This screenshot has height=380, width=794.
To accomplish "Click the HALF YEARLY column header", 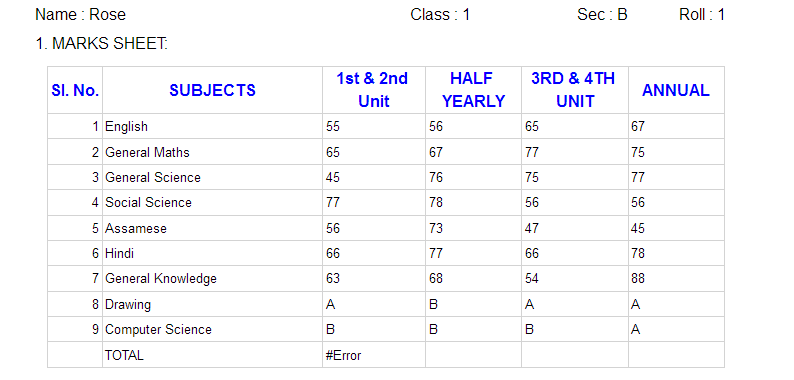I will point(473,90).
